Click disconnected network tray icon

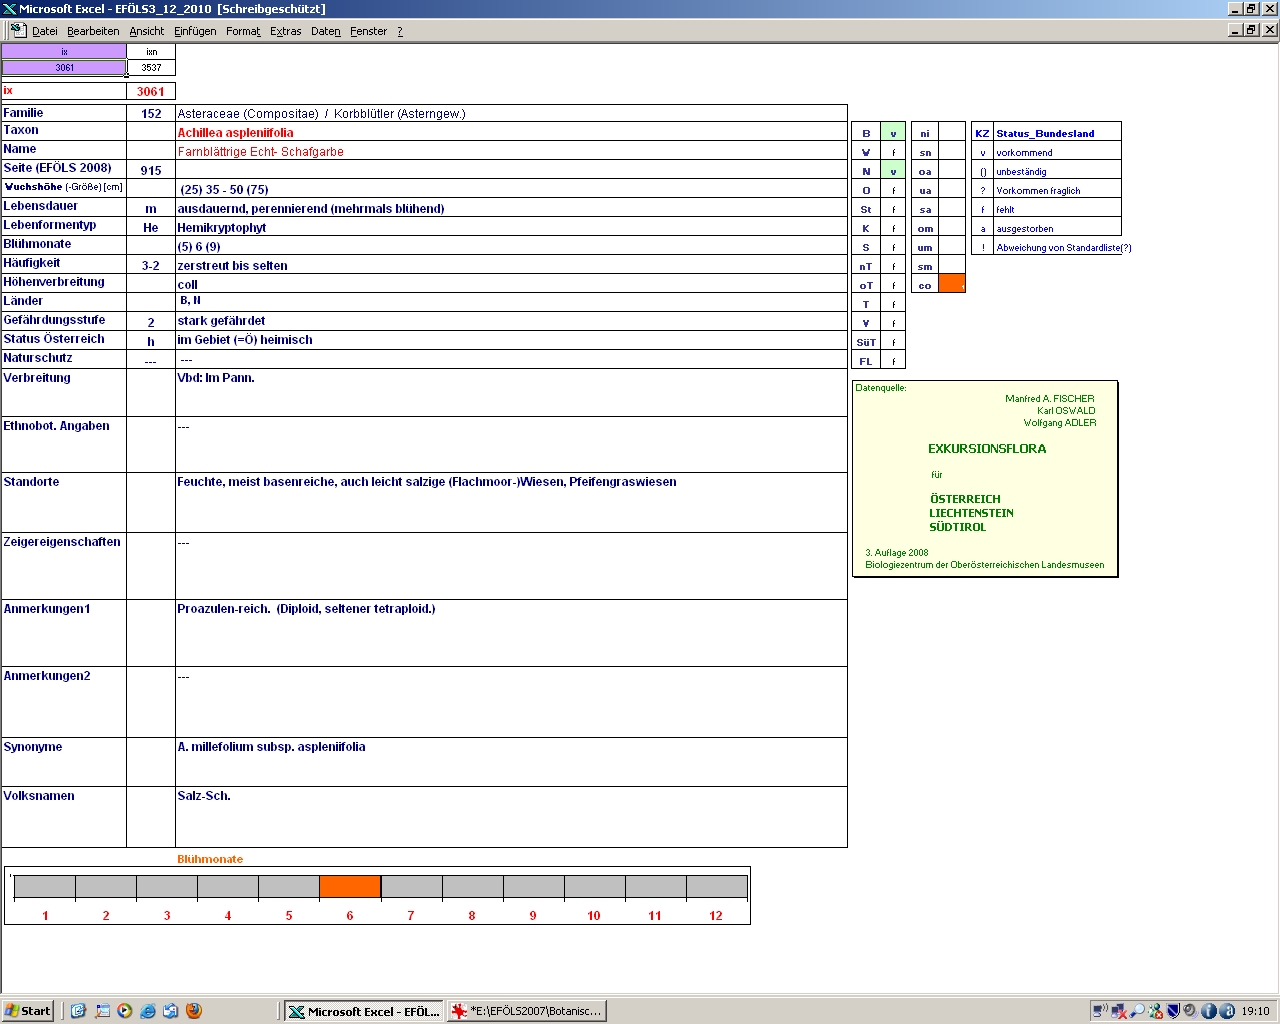[x=1119, y=1011]
